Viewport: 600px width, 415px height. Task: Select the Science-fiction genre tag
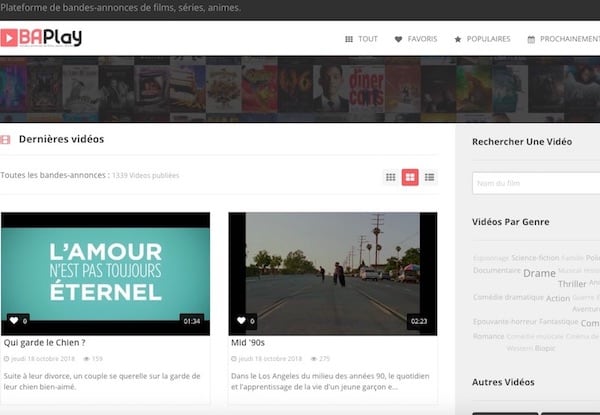point(535,258)
